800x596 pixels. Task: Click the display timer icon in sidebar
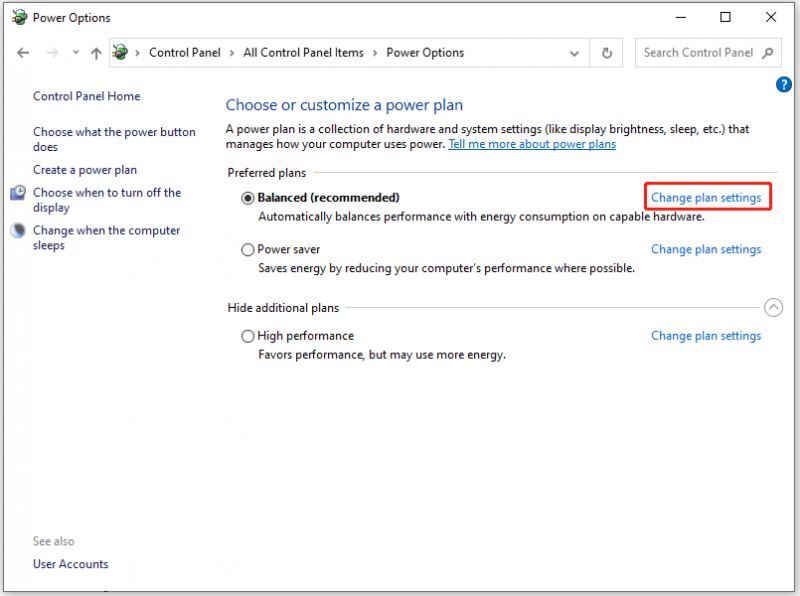point(18,192)
